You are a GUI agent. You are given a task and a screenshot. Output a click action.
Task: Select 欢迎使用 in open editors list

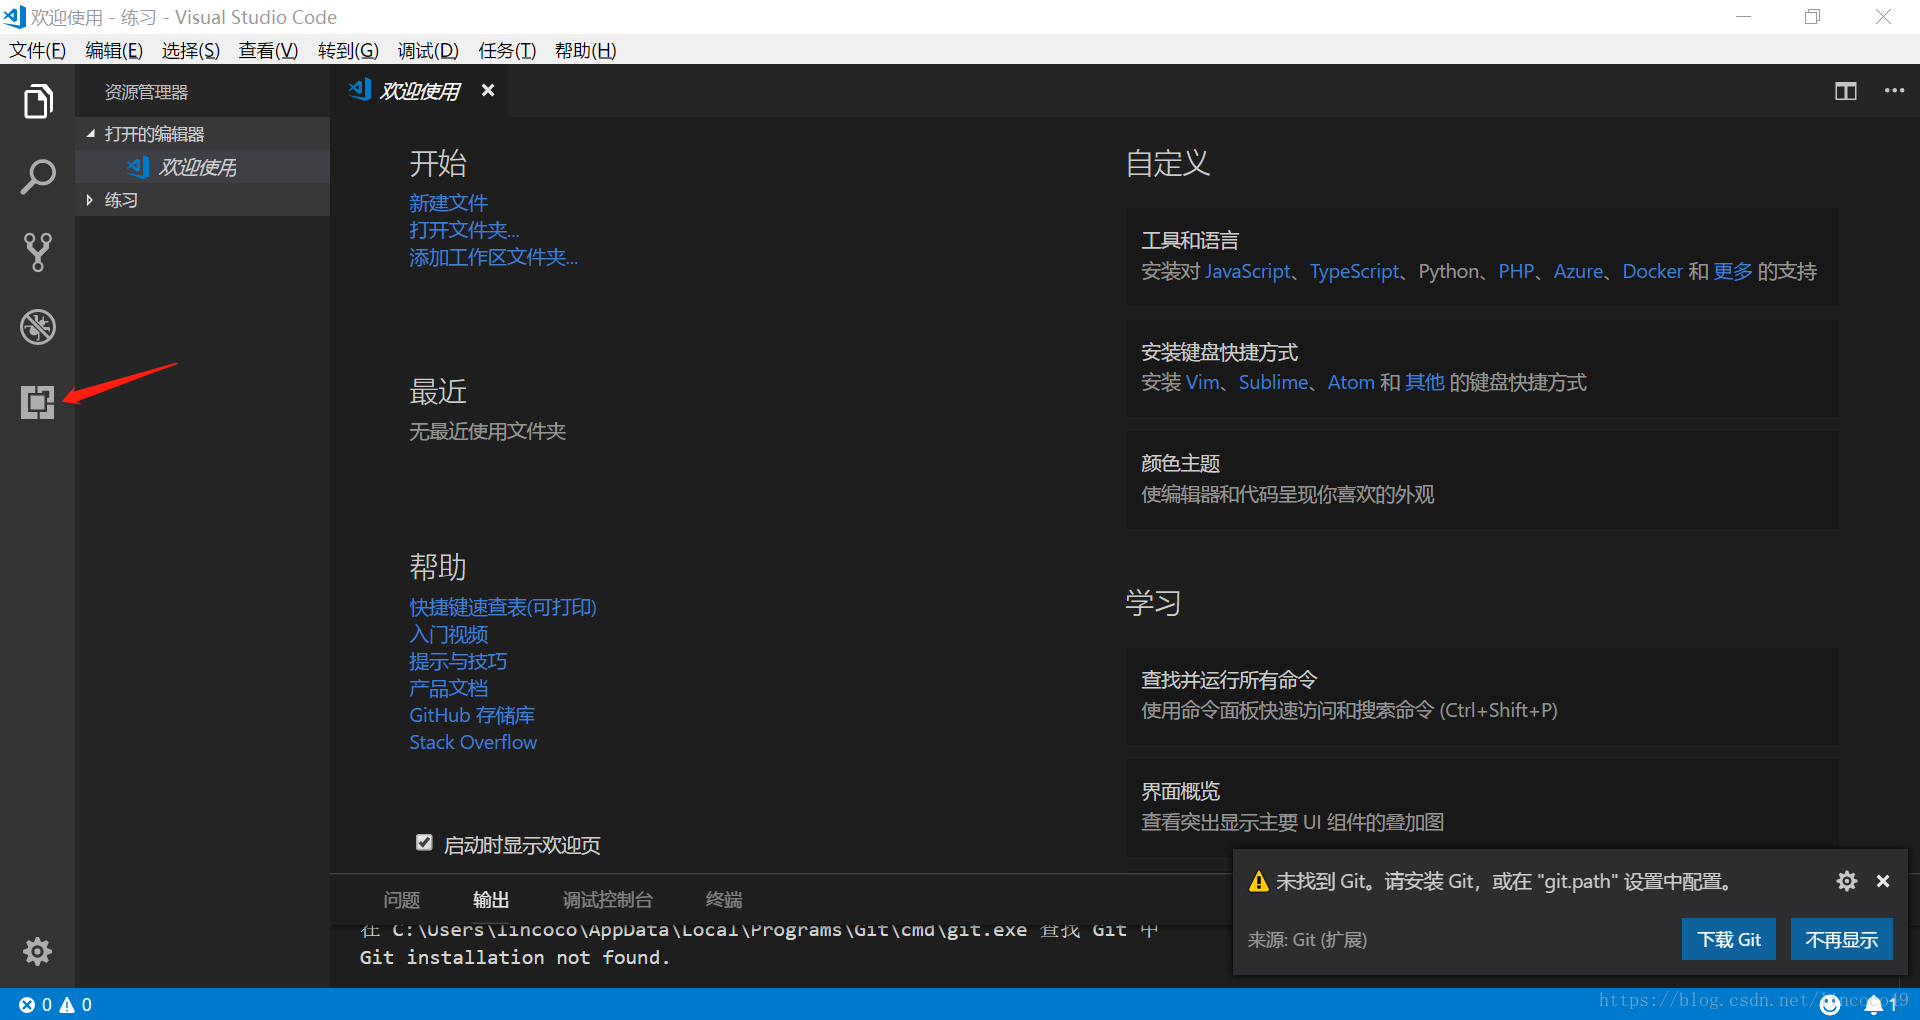pyautogui.click(x=202, y=167)
